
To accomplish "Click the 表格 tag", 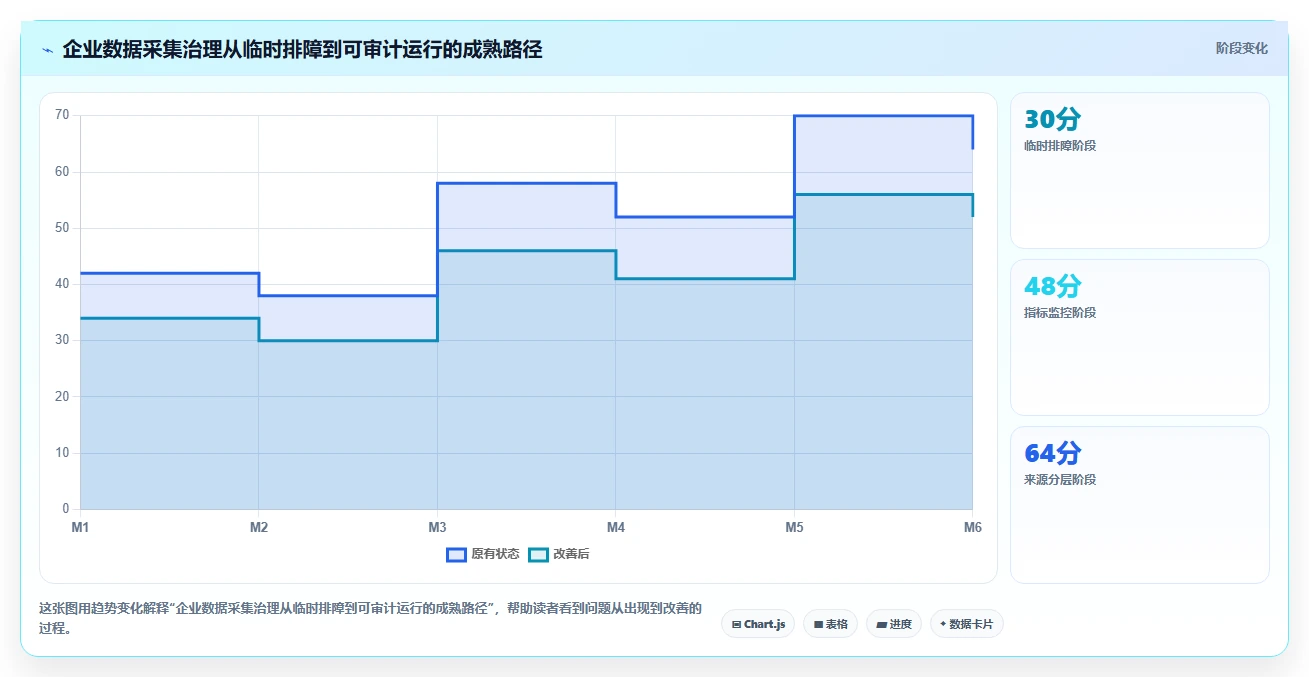I will pyautogui.click(x=830, y=624).
